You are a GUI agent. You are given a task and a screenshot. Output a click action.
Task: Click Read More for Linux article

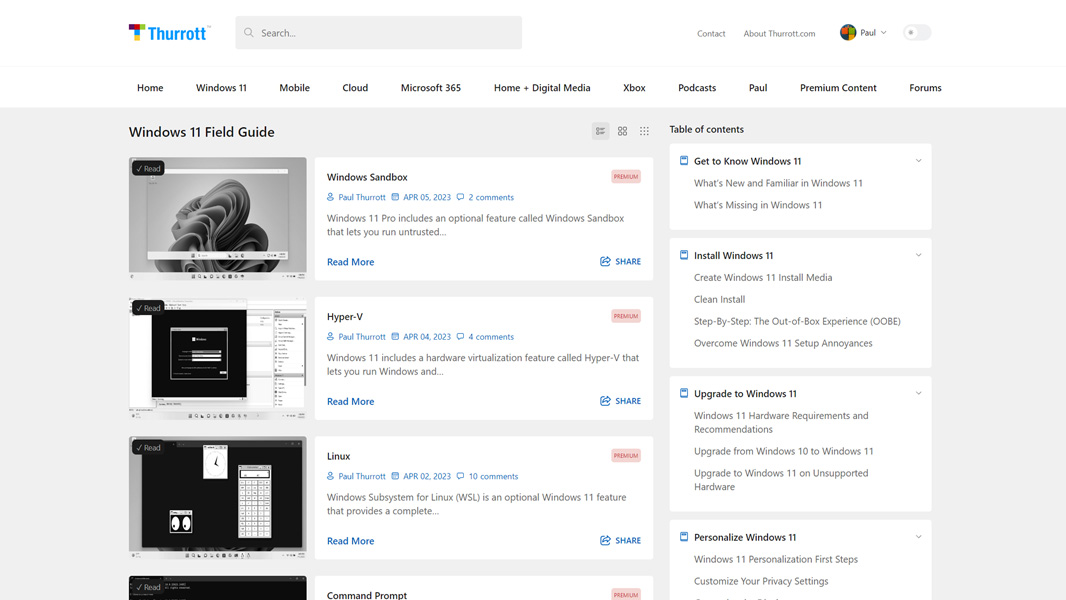(x=350, y=541)
